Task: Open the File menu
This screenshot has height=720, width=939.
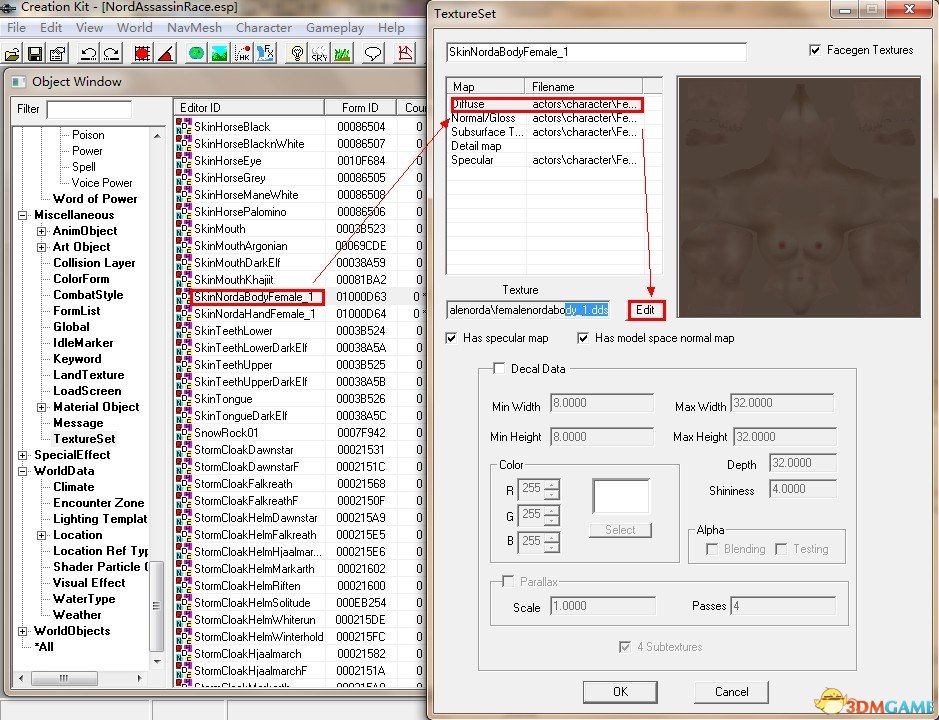Action: [x=16, y=28]
